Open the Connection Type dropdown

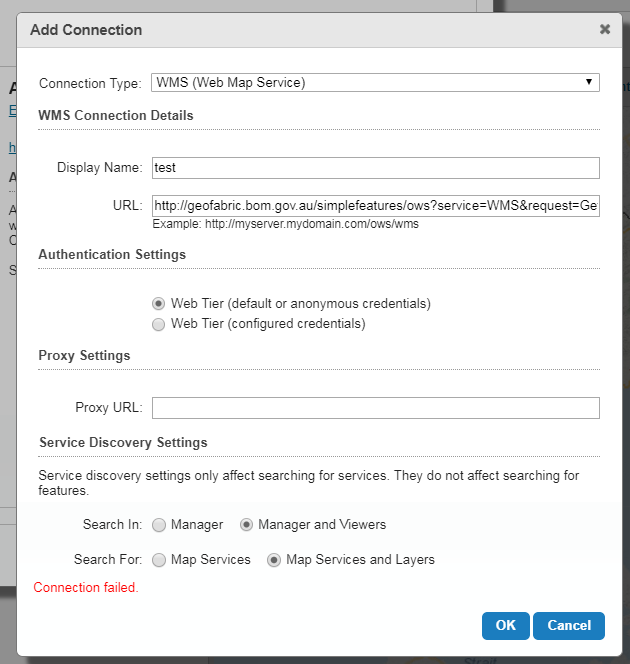[x=375, y=83]
